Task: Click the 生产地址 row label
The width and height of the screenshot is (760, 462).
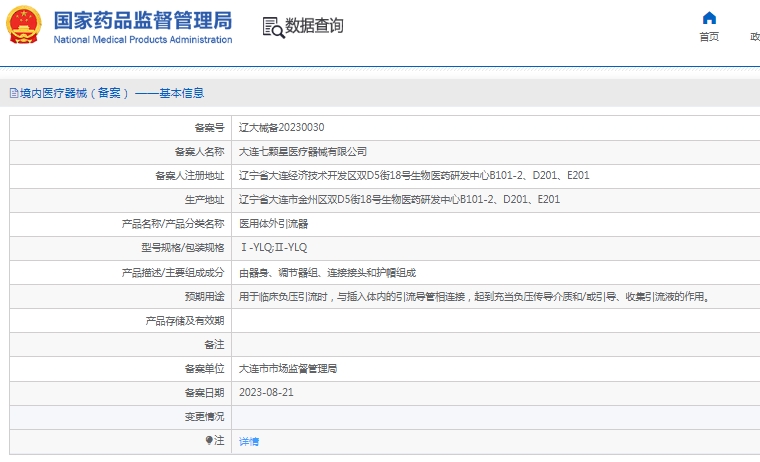Action: pyautogui.click(x=205, y=199)
